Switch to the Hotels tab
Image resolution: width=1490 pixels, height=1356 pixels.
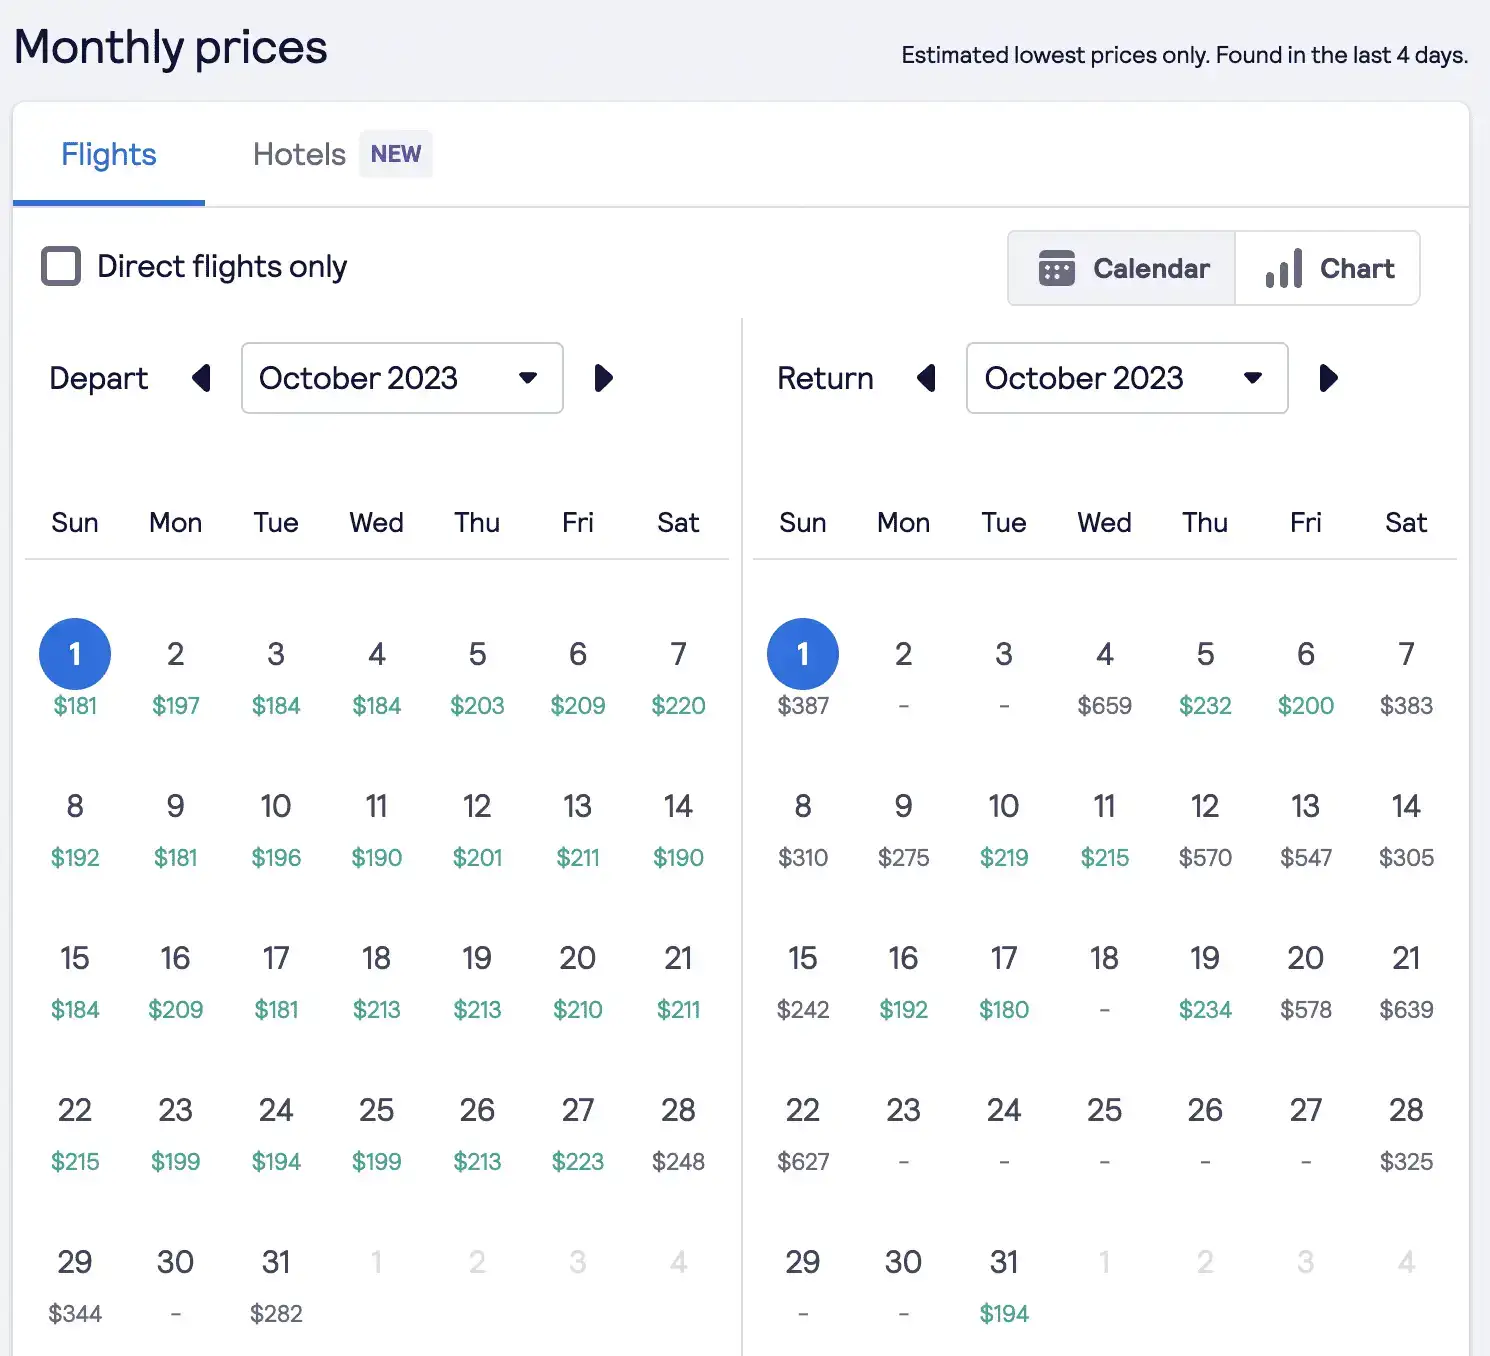coord(299,155)
